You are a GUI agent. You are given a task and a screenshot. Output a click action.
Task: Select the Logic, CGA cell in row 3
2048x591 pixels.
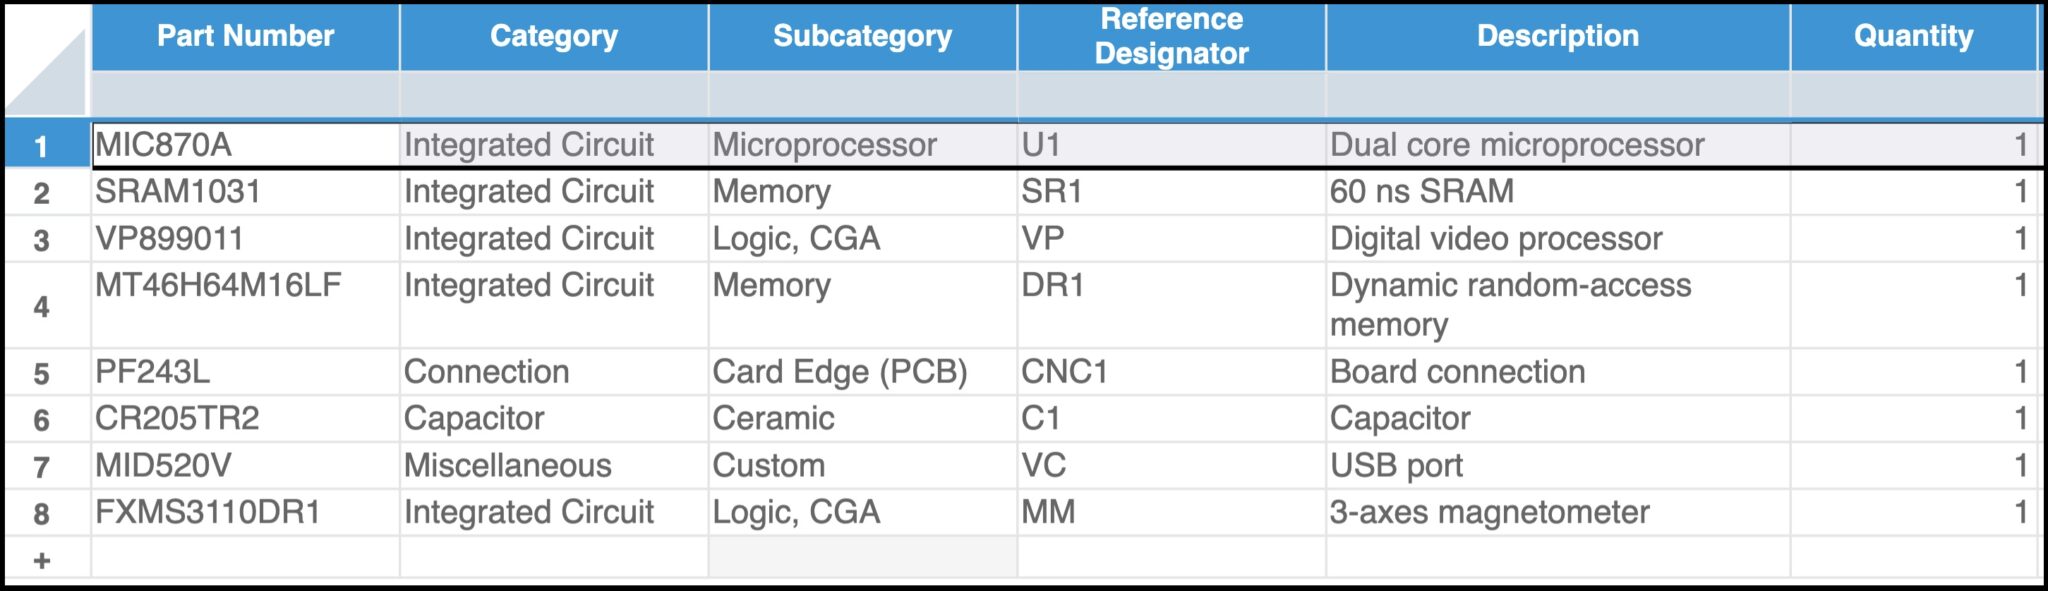[862, 237]
